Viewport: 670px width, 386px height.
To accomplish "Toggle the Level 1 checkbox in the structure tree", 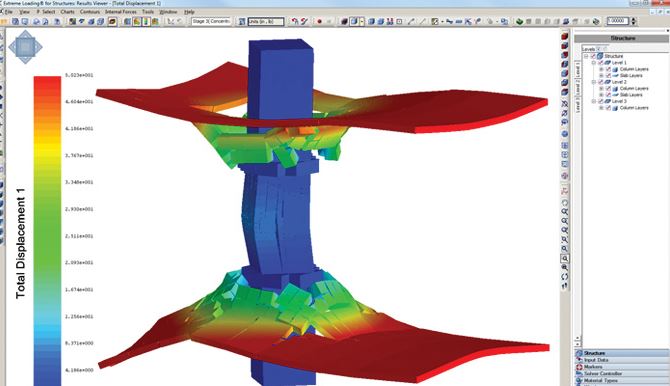I will [601, 62].
